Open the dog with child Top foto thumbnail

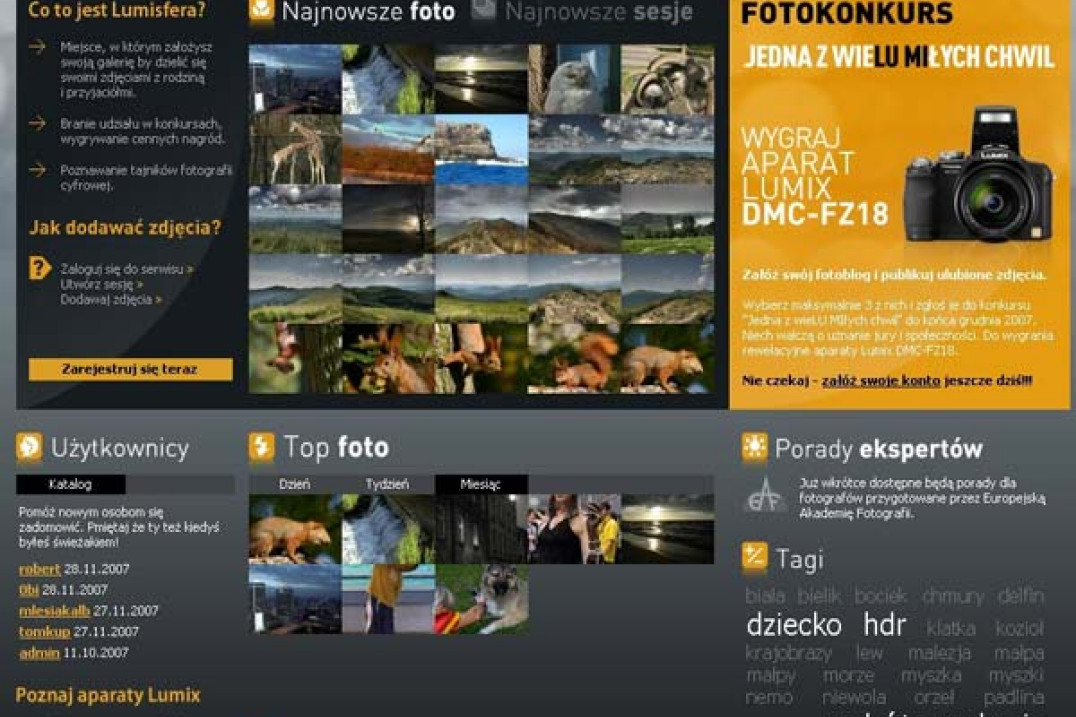point(481,599)
